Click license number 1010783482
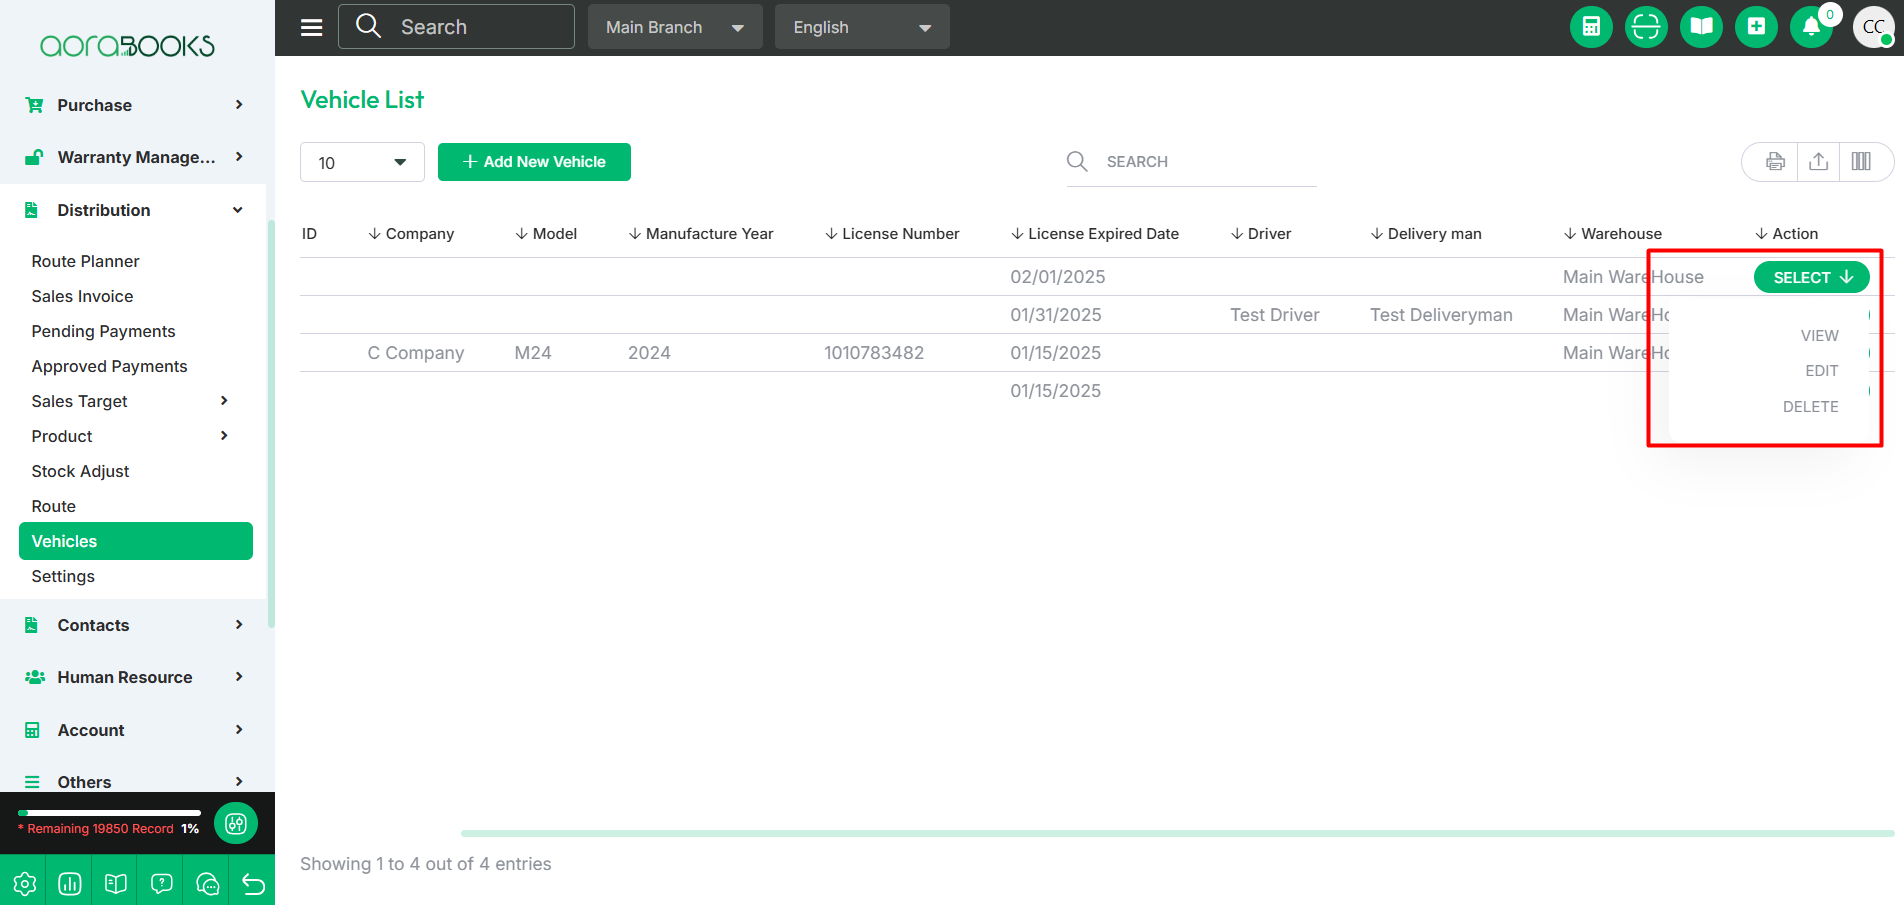The image size is (1904, 905). click(874, 353)
